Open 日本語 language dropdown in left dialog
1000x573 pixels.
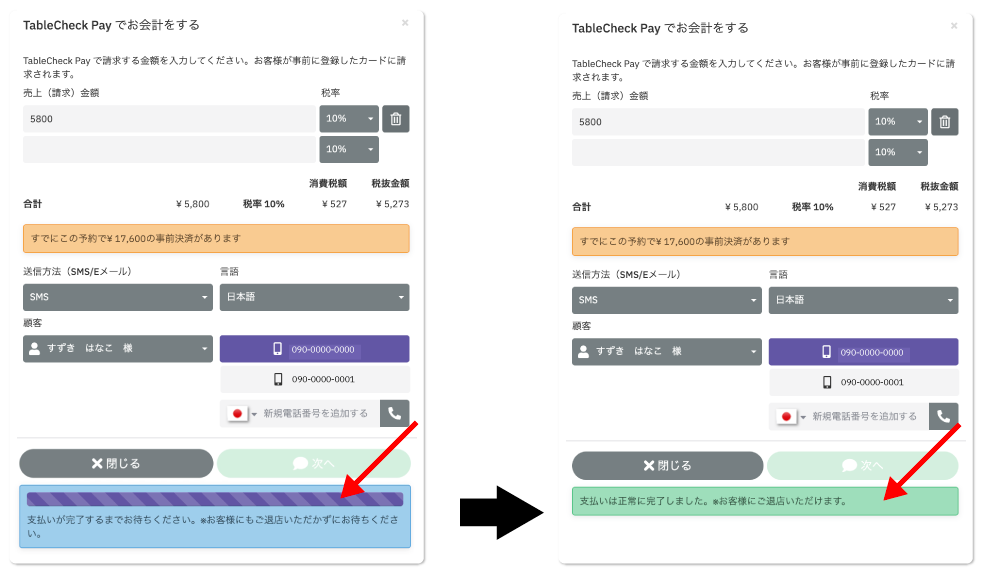click(314, 297)
